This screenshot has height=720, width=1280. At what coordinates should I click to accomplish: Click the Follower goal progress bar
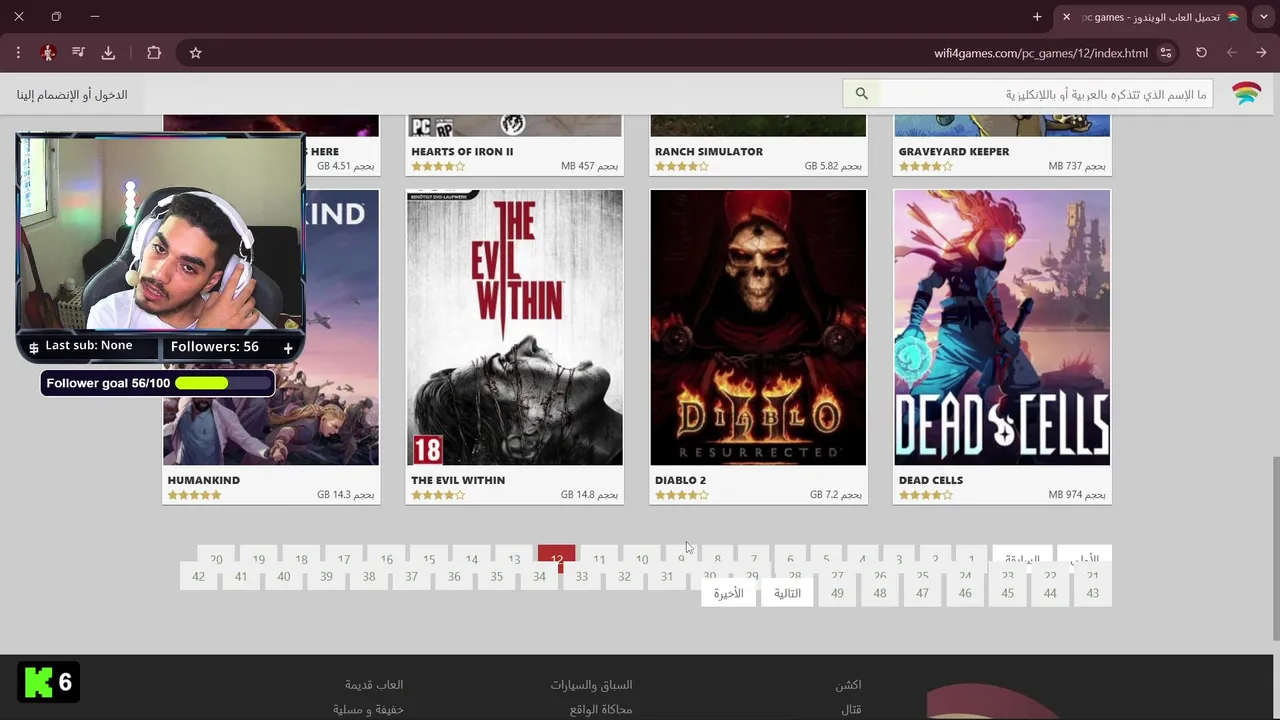point(224,383)
